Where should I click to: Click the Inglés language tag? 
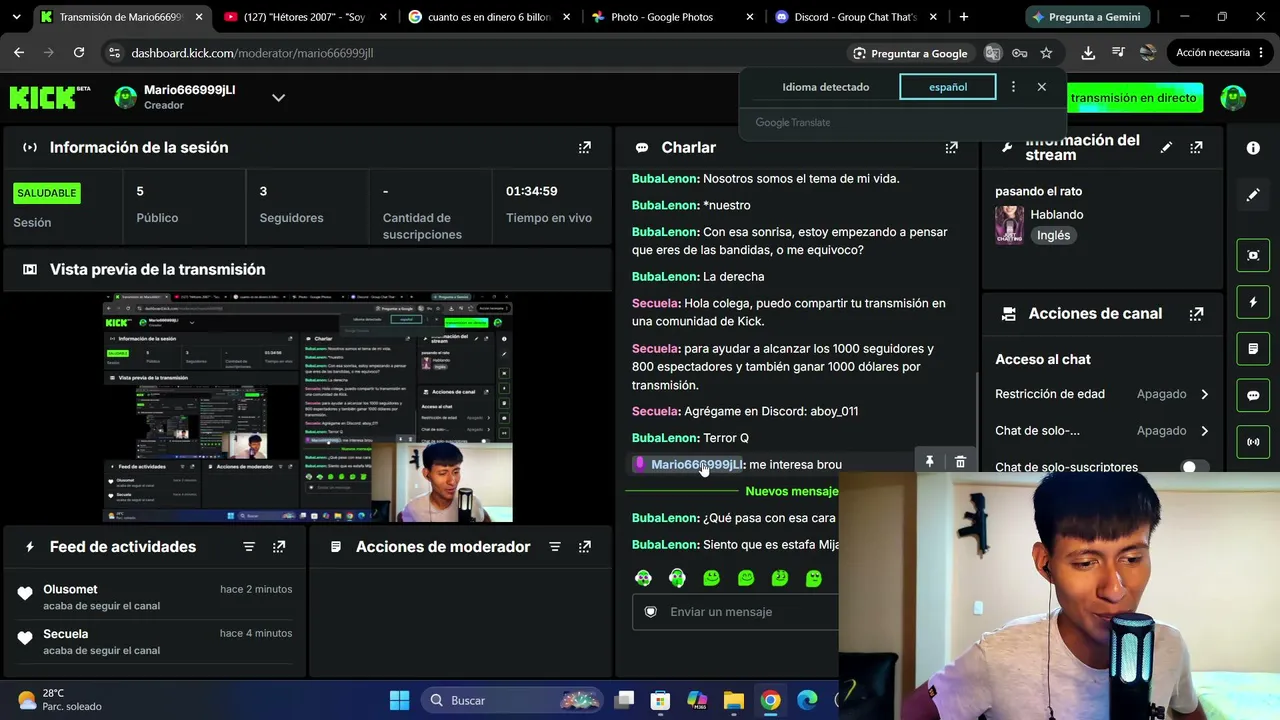(x=1054, y=235)
